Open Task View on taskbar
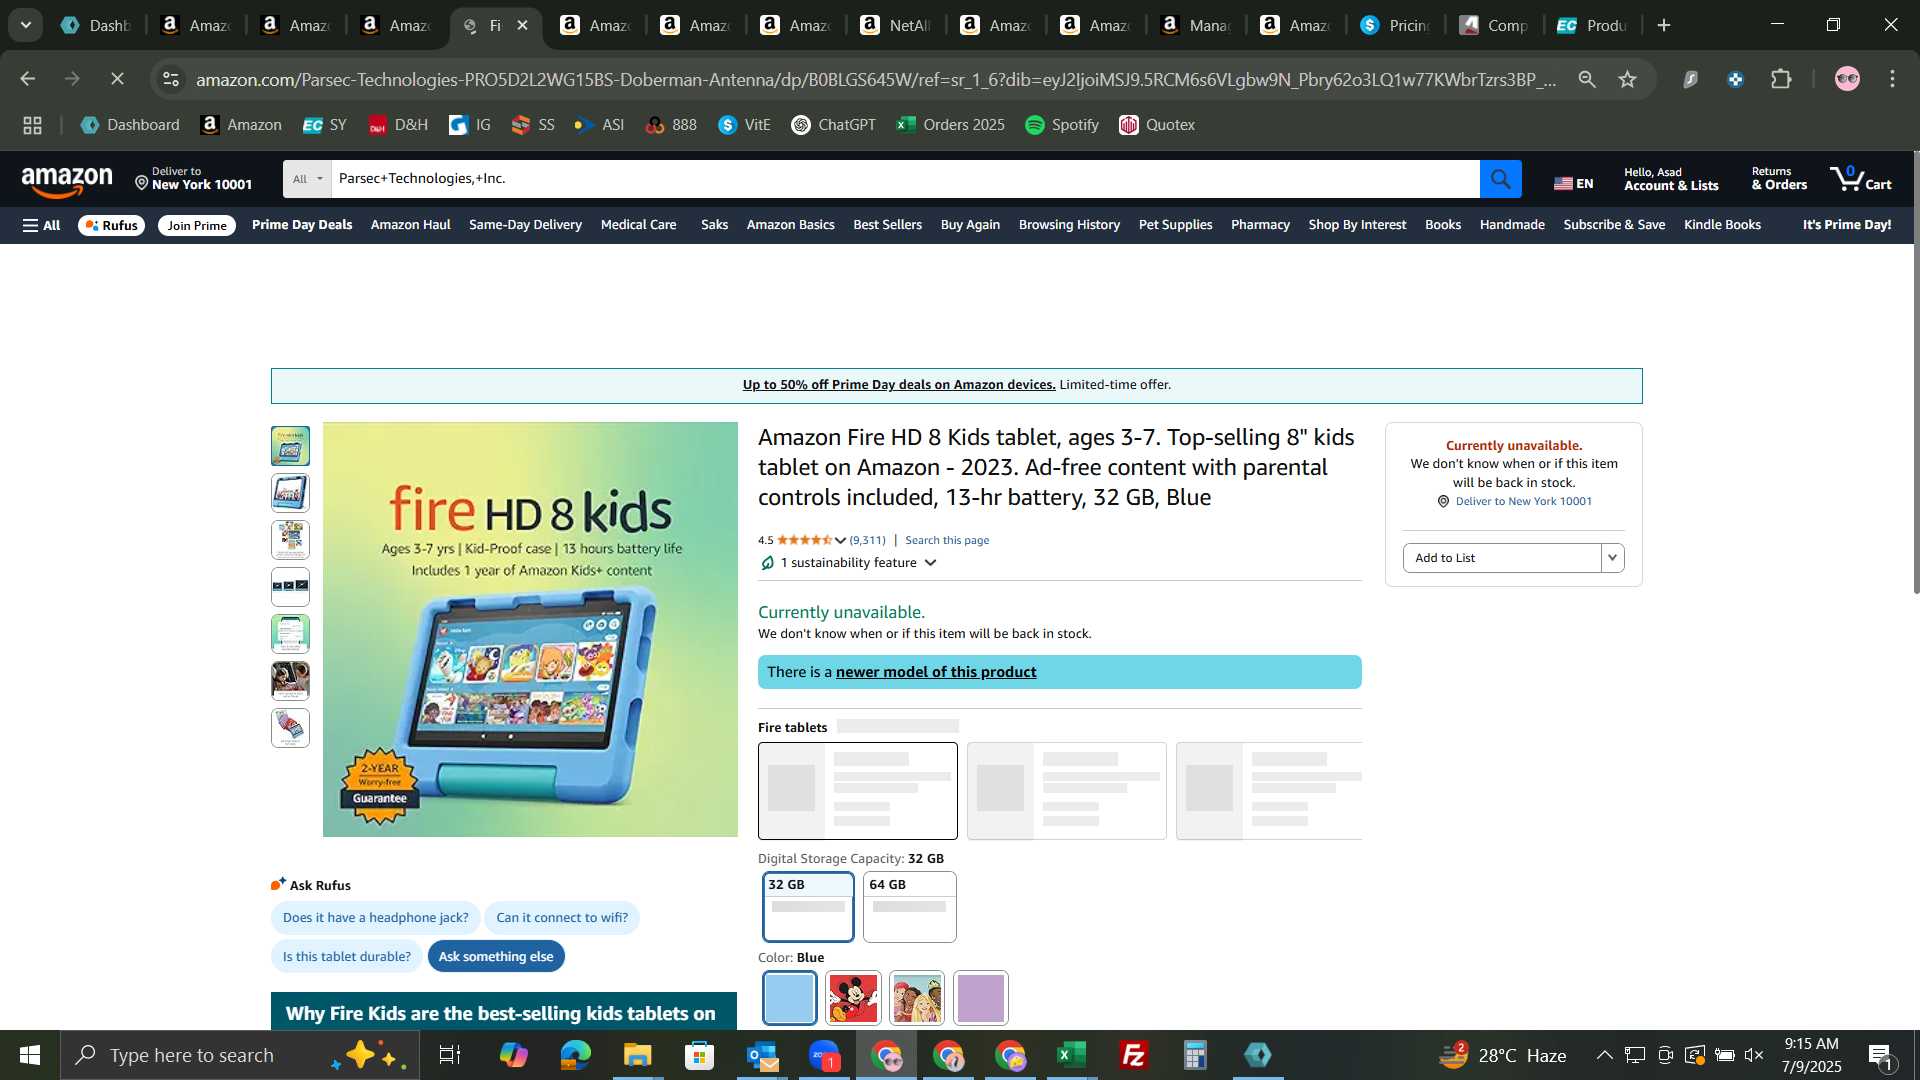This screenshot has width=1920, height=1080. (x=450, y=1055)
